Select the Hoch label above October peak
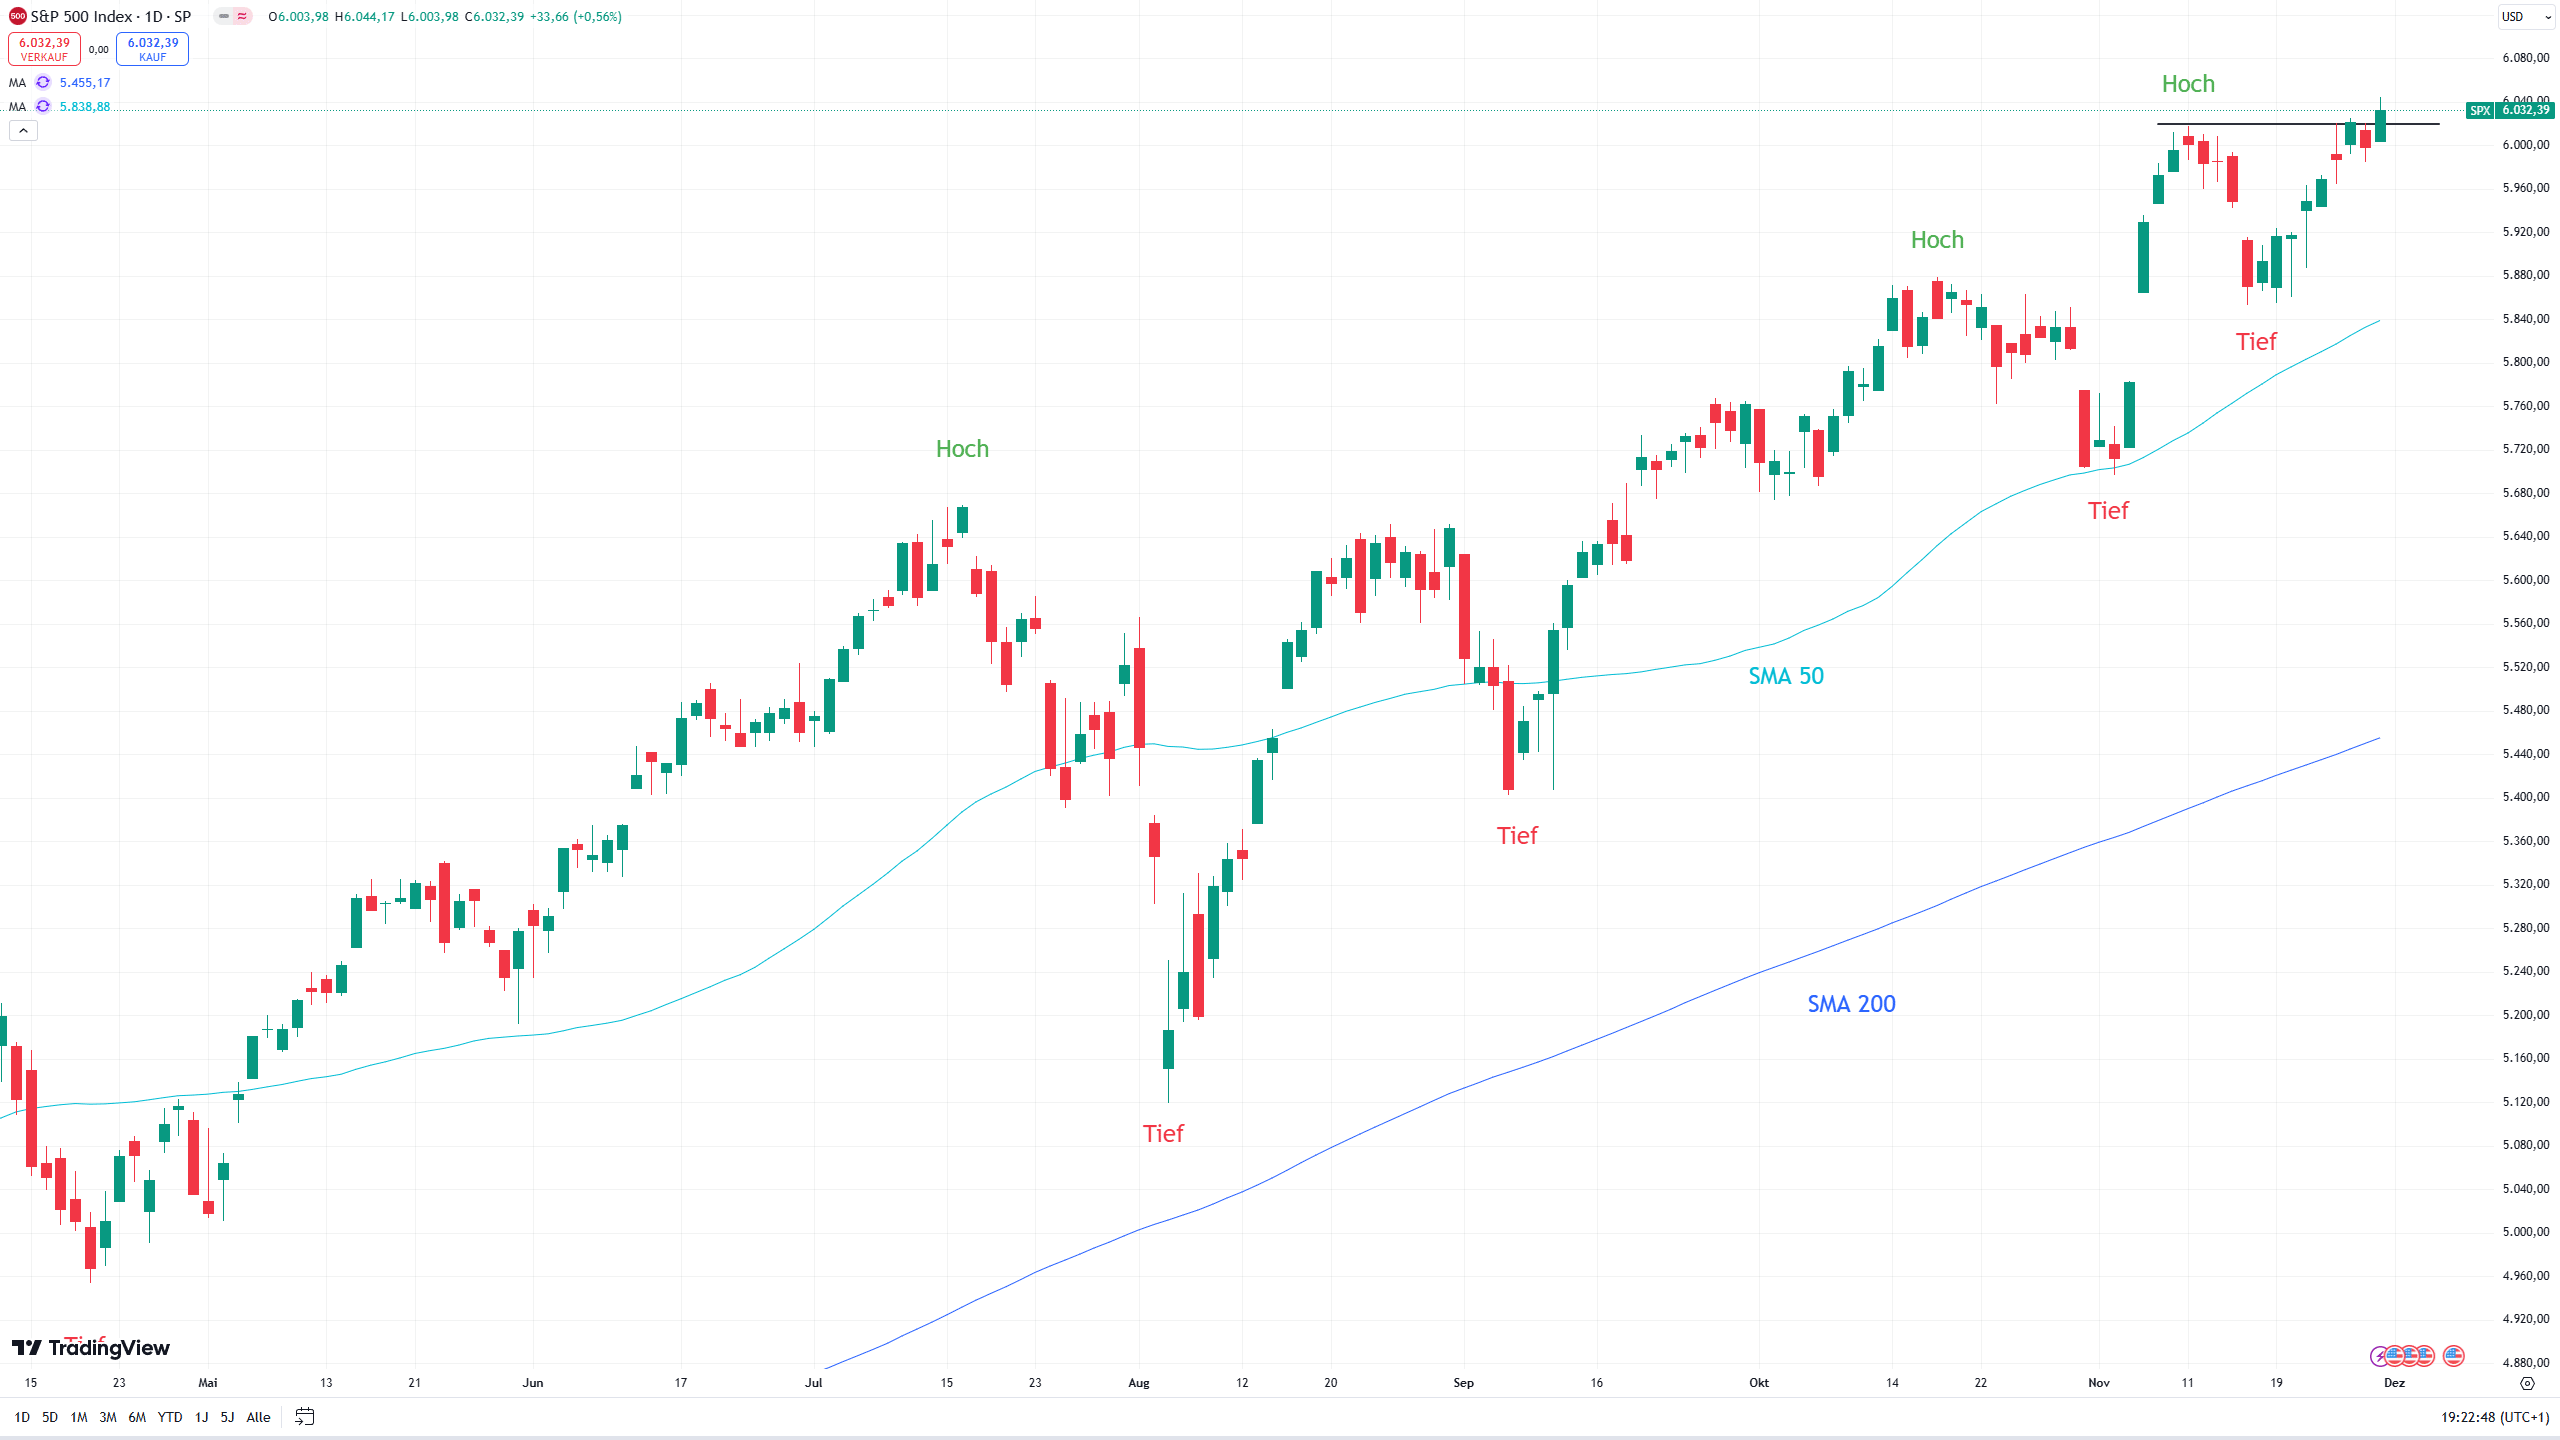The image size is (2560, 1440). point(1937,240)
